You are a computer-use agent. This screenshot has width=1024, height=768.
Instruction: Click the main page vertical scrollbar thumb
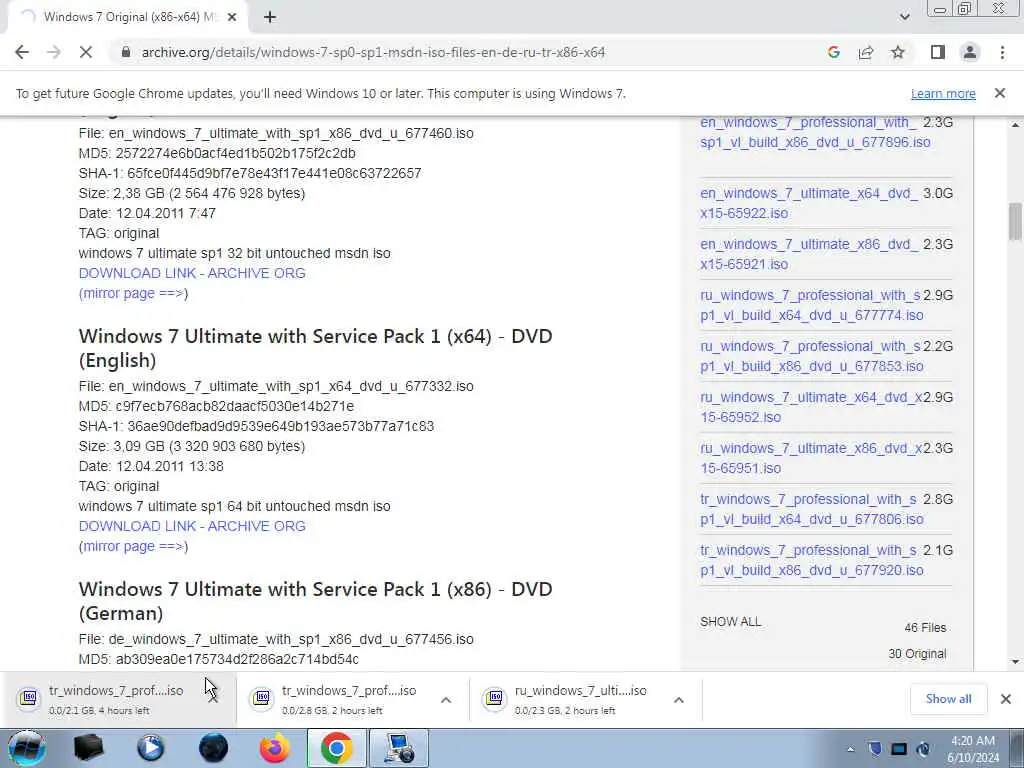1014,222
